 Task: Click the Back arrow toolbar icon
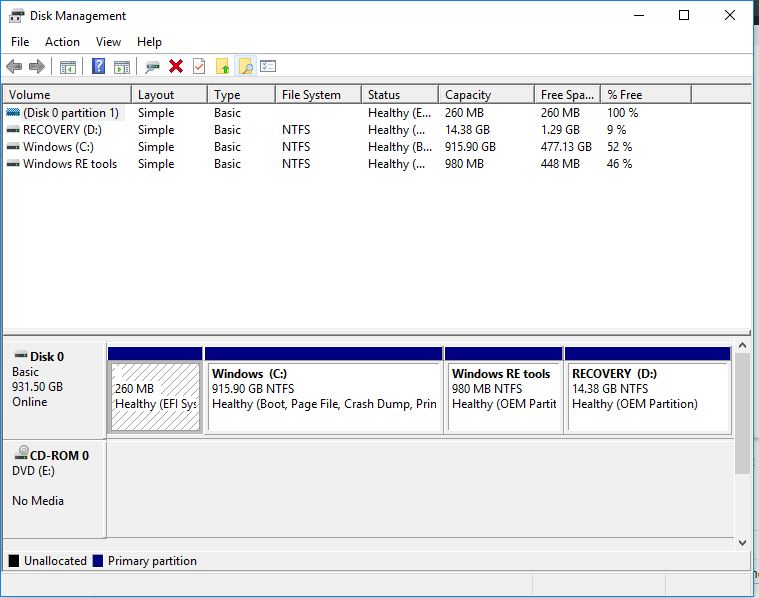(14, 66)
